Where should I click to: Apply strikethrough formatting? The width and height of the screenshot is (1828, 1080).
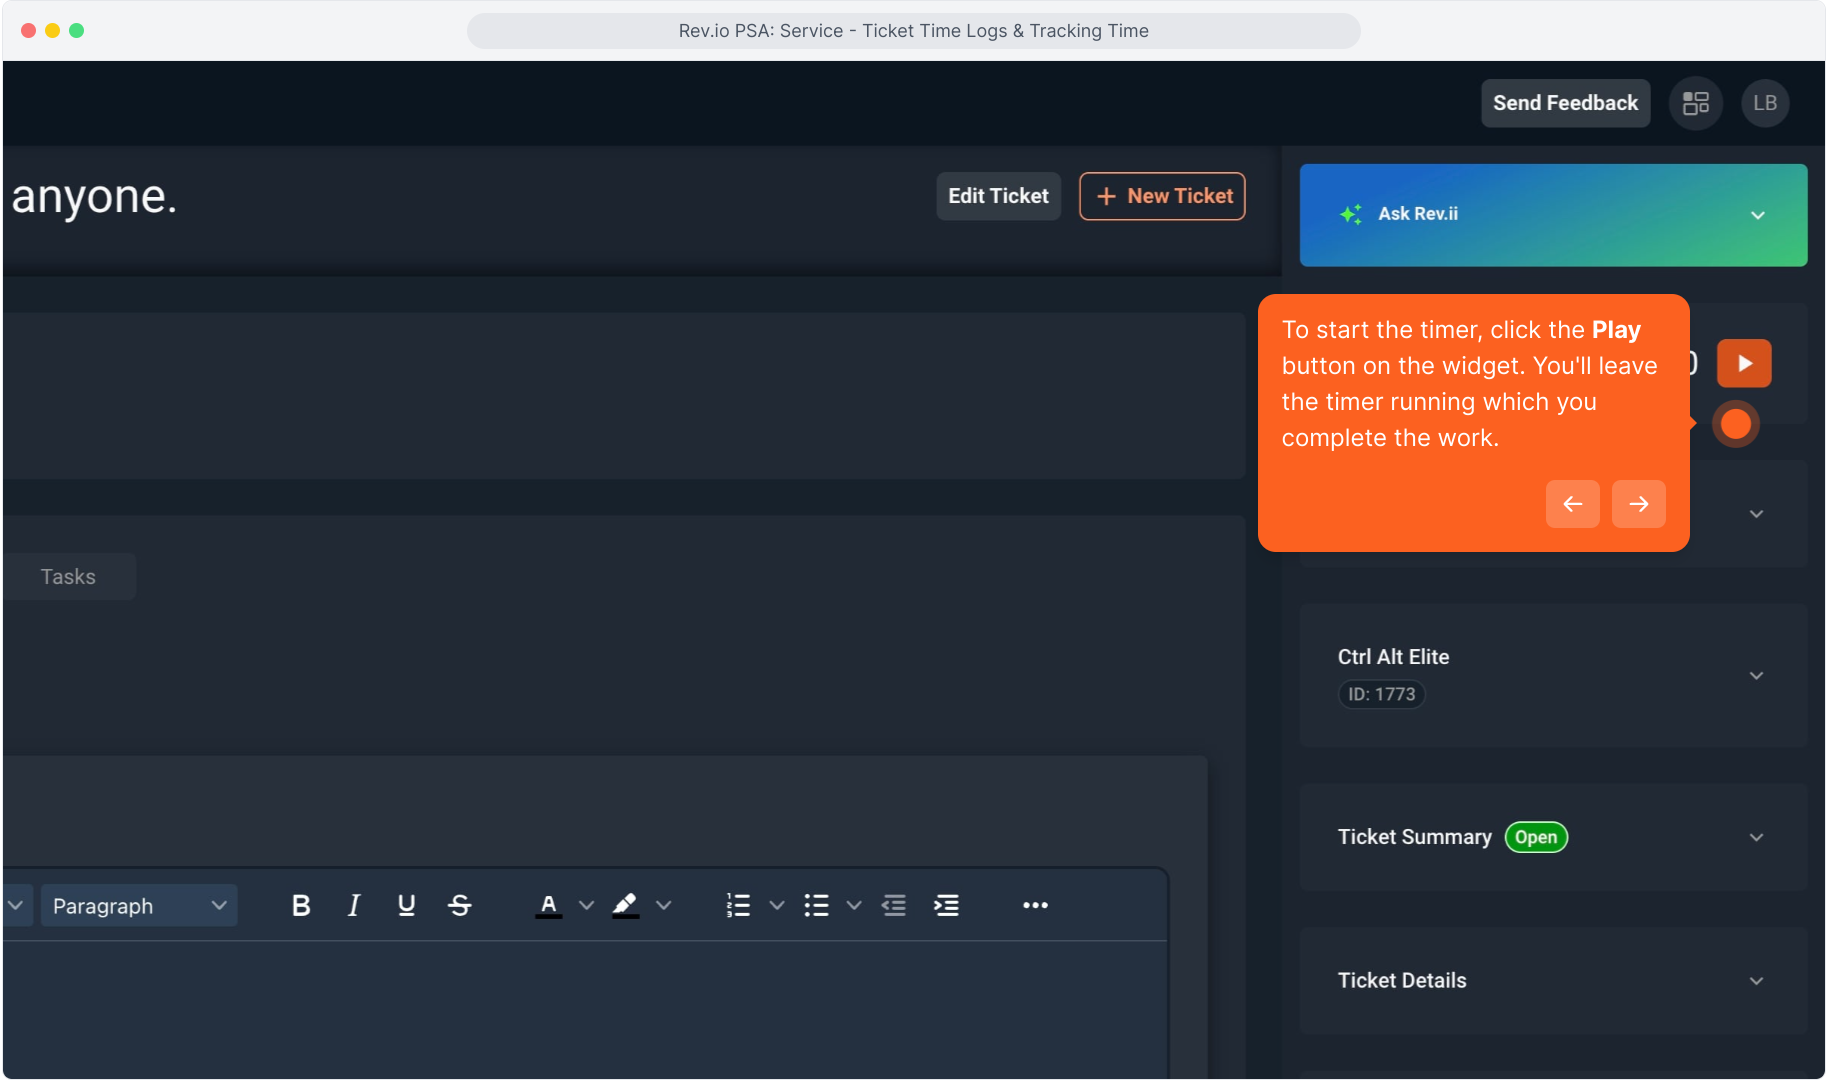point(459,906)
